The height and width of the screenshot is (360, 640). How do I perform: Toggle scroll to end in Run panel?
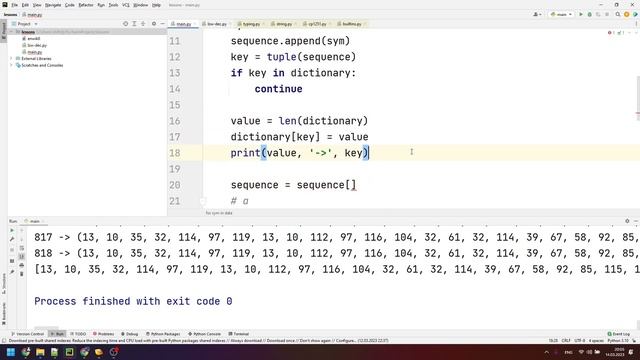[22, 256]
